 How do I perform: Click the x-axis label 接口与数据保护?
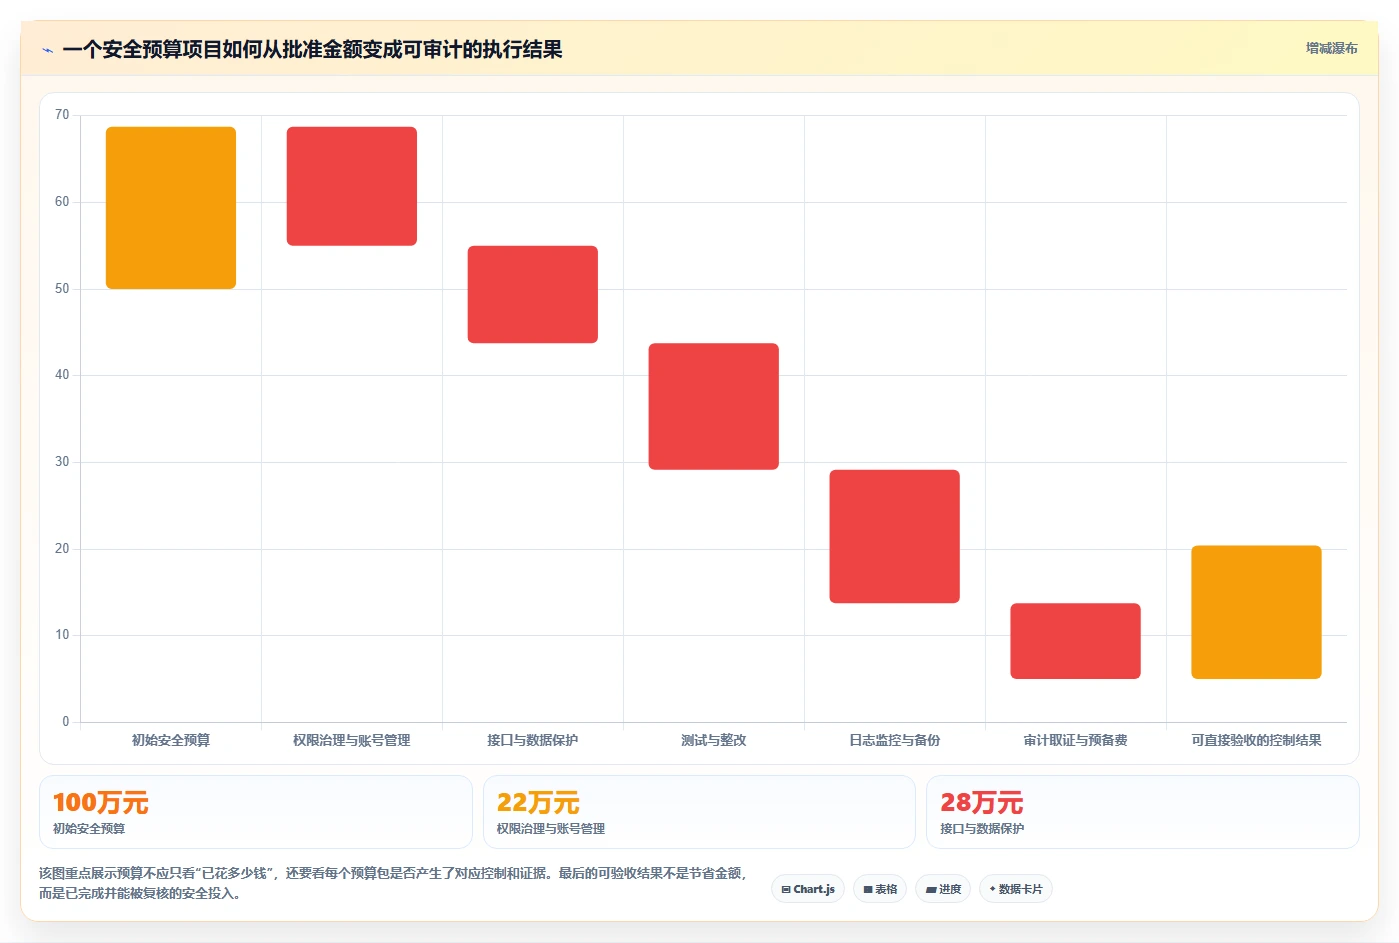[533, 740]
